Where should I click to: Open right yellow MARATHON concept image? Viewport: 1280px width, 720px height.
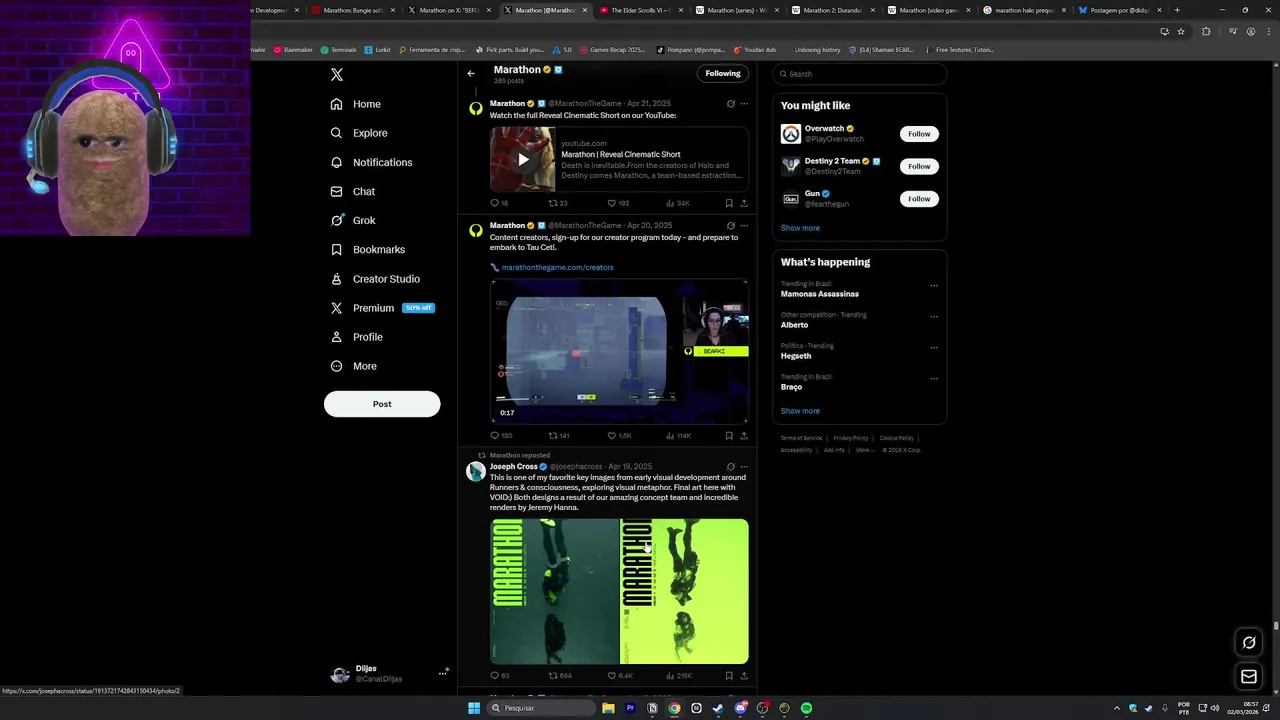point(685,591)
